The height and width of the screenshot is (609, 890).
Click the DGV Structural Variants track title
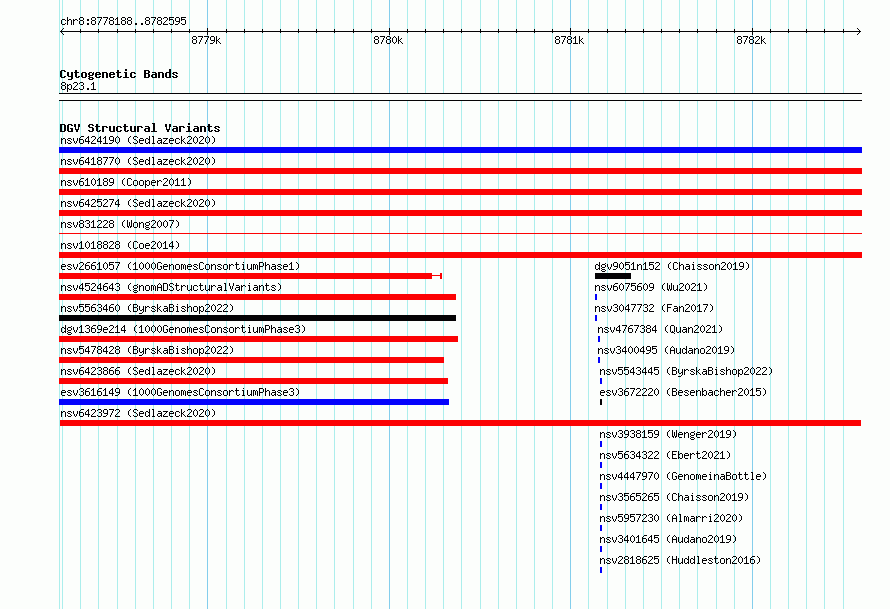tap(140, 128)
